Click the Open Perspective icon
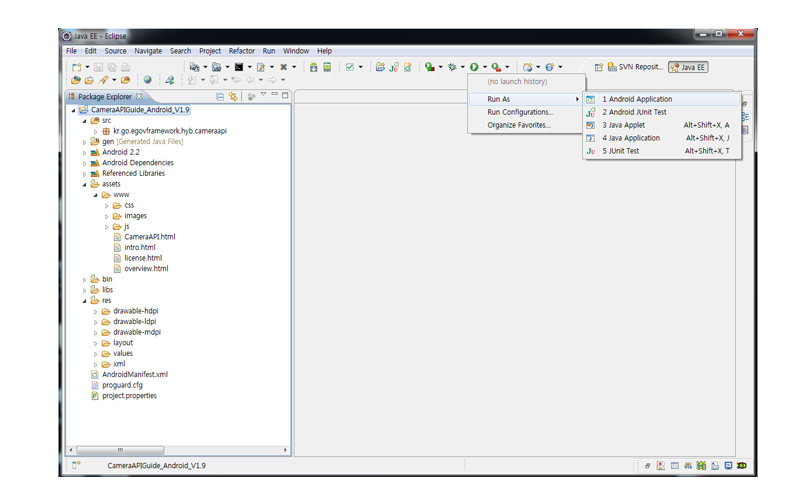The width and height of the screenshot is (800, 500). 598,67
